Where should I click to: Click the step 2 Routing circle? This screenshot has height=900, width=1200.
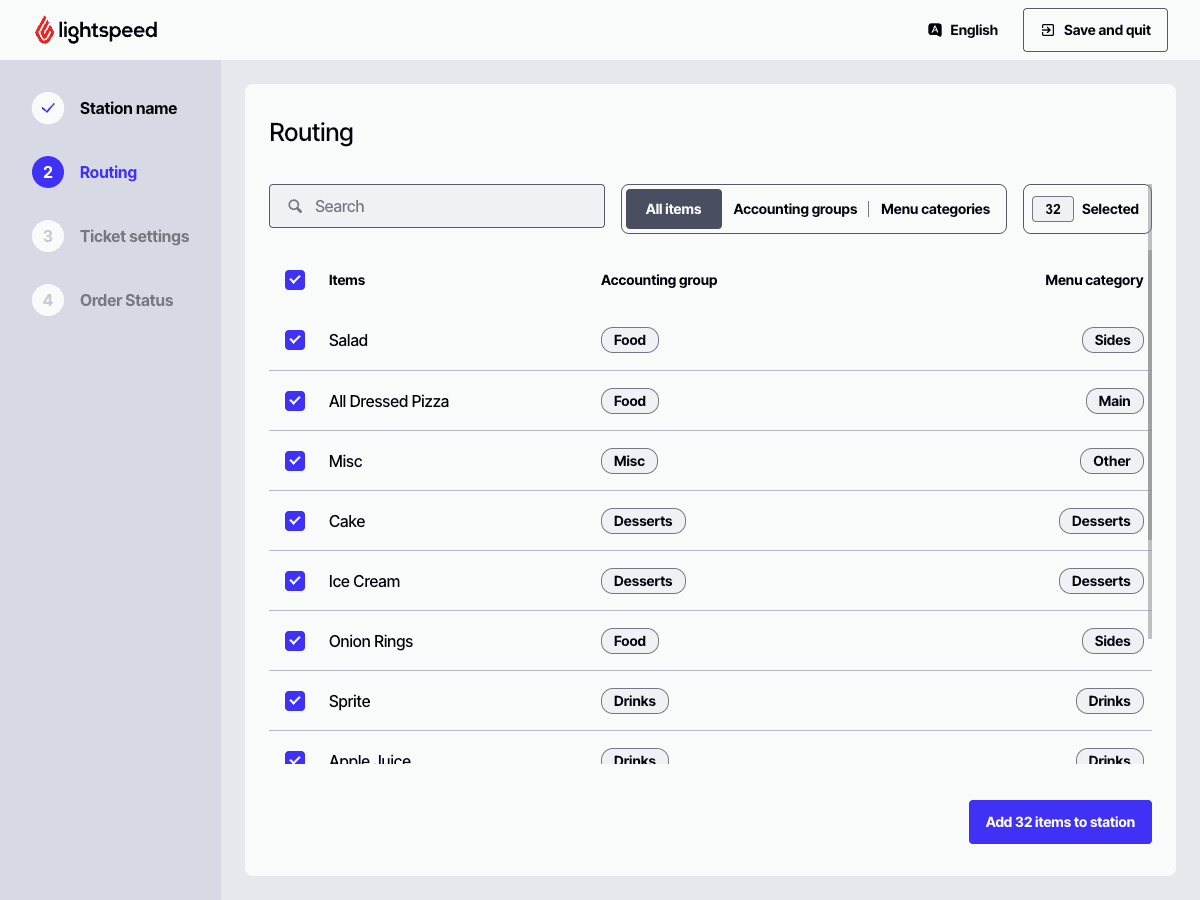48,172
